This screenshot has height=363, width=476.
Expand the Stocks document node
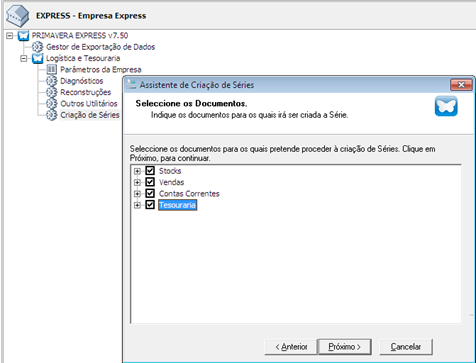tap(137, 171)
